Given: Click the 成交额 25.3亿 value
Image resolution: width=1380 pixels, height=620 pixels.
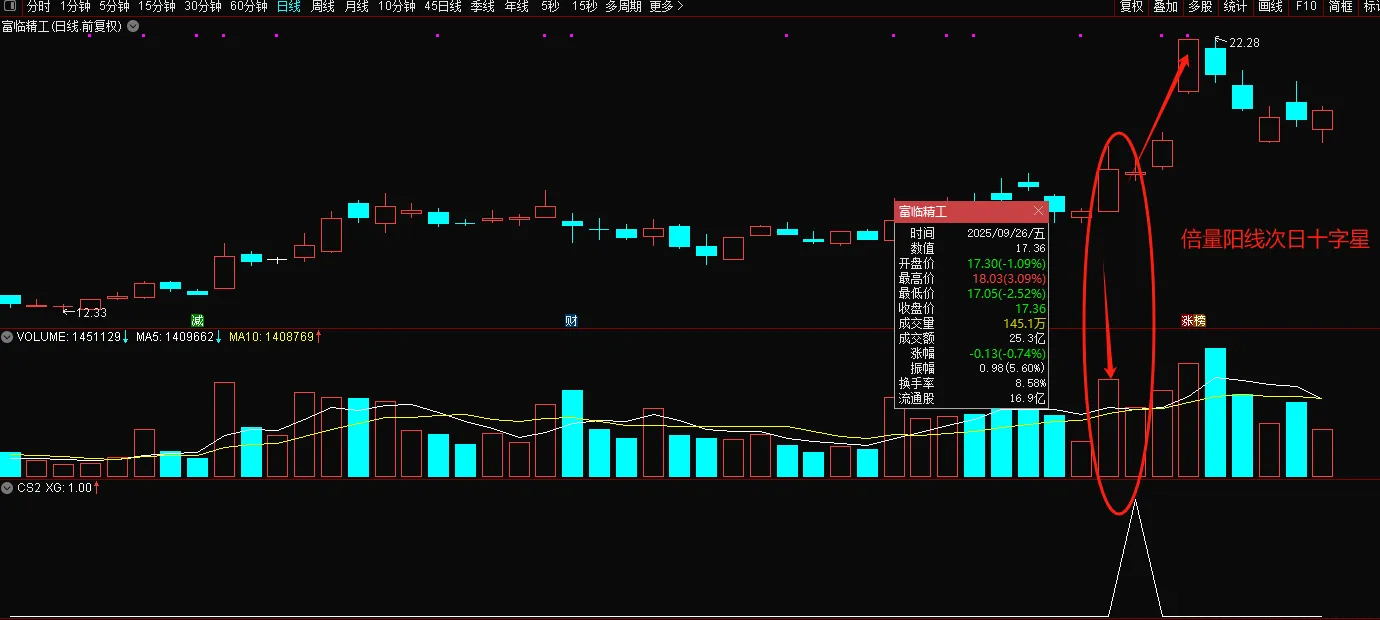Looking at the screenshot, I should pos(1025,338).
